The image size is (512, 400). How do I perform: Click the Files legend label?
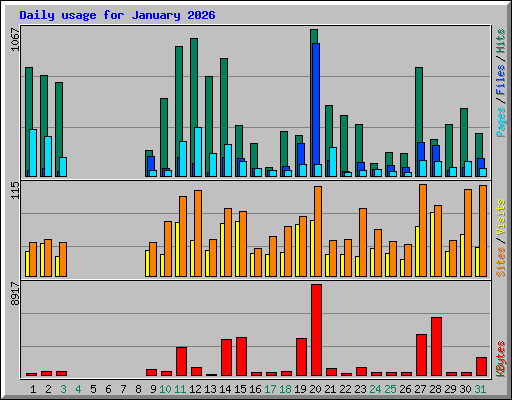point(501,80)
